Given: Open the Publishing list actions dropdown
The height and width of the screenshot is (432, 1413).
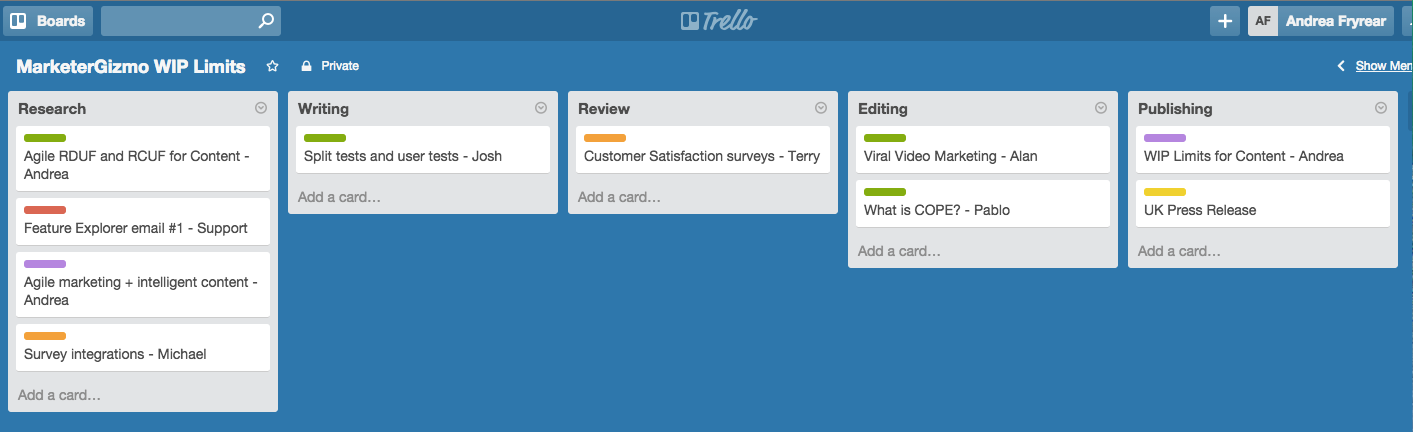Looking at the screenshot, I should pyautogui.click(x=1381, y=108).
